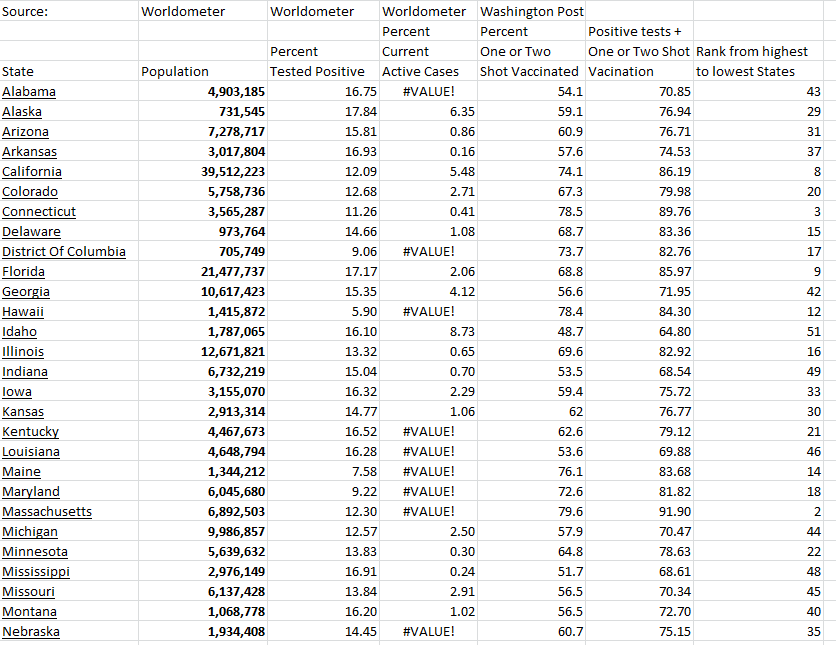Select Hawaii's percent tested positive 5.90
Screen dimensions: 836x645
(x=360, y=312)
